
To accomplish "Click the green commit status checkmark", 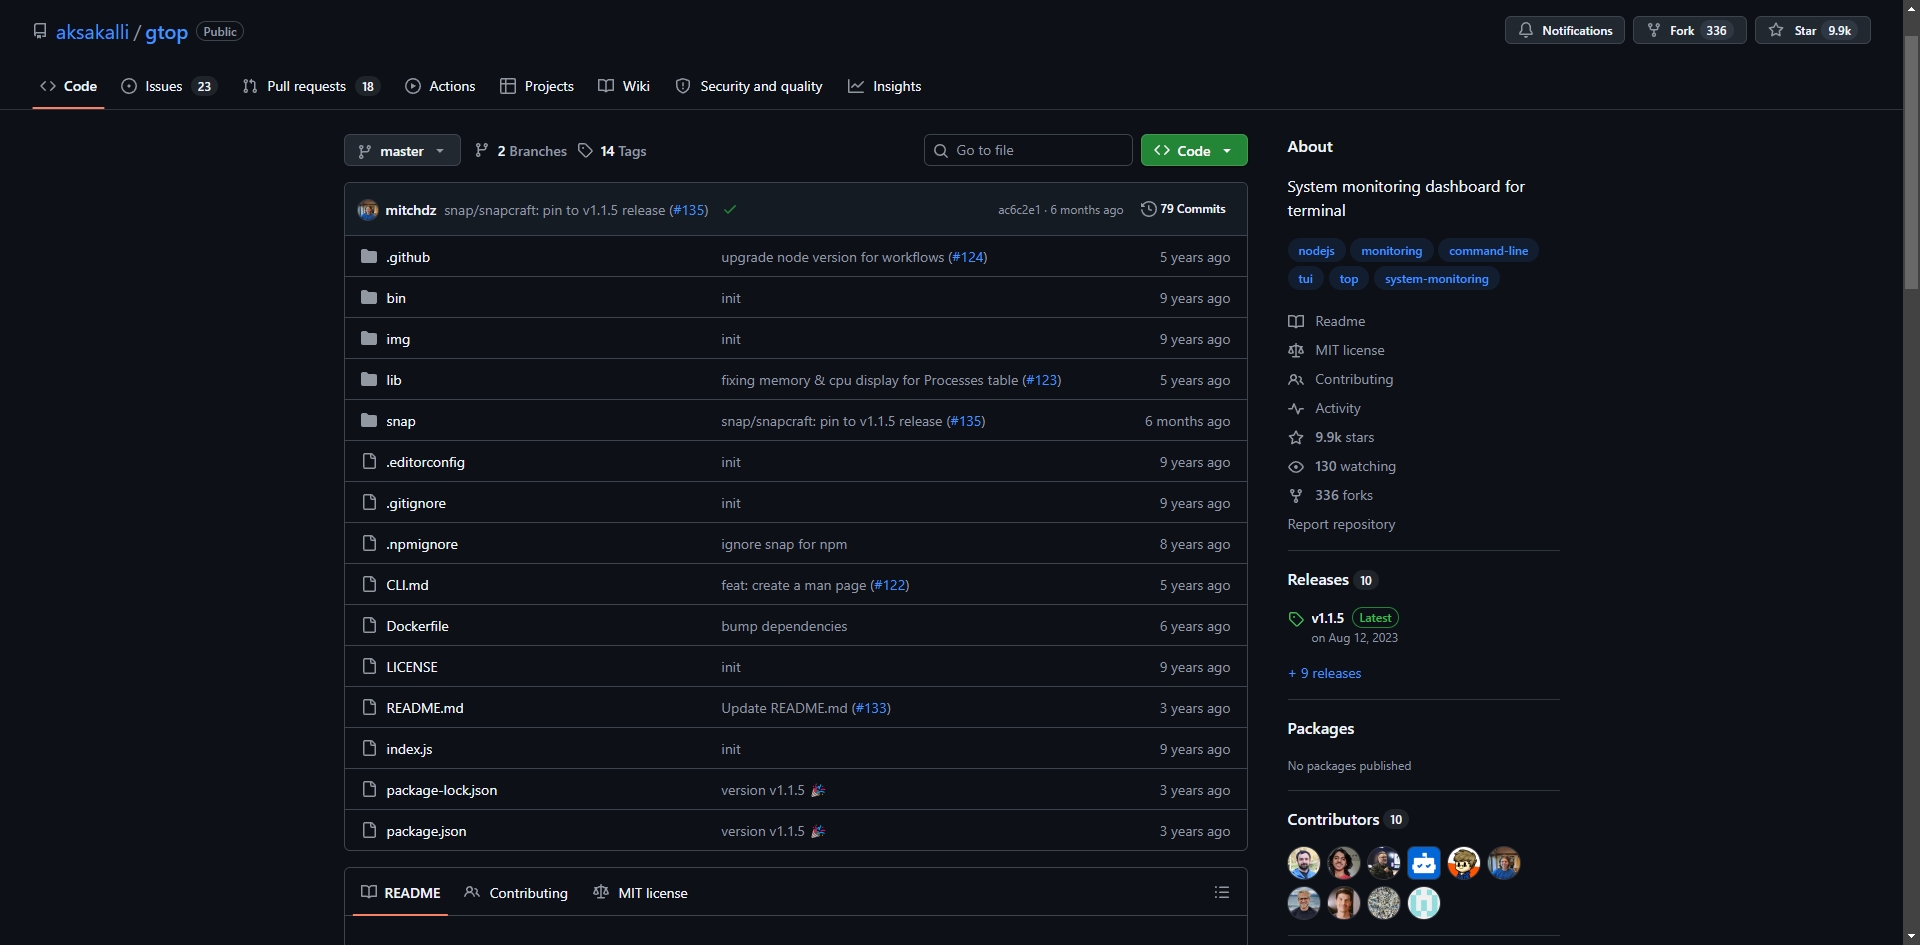I will point(730,210).
